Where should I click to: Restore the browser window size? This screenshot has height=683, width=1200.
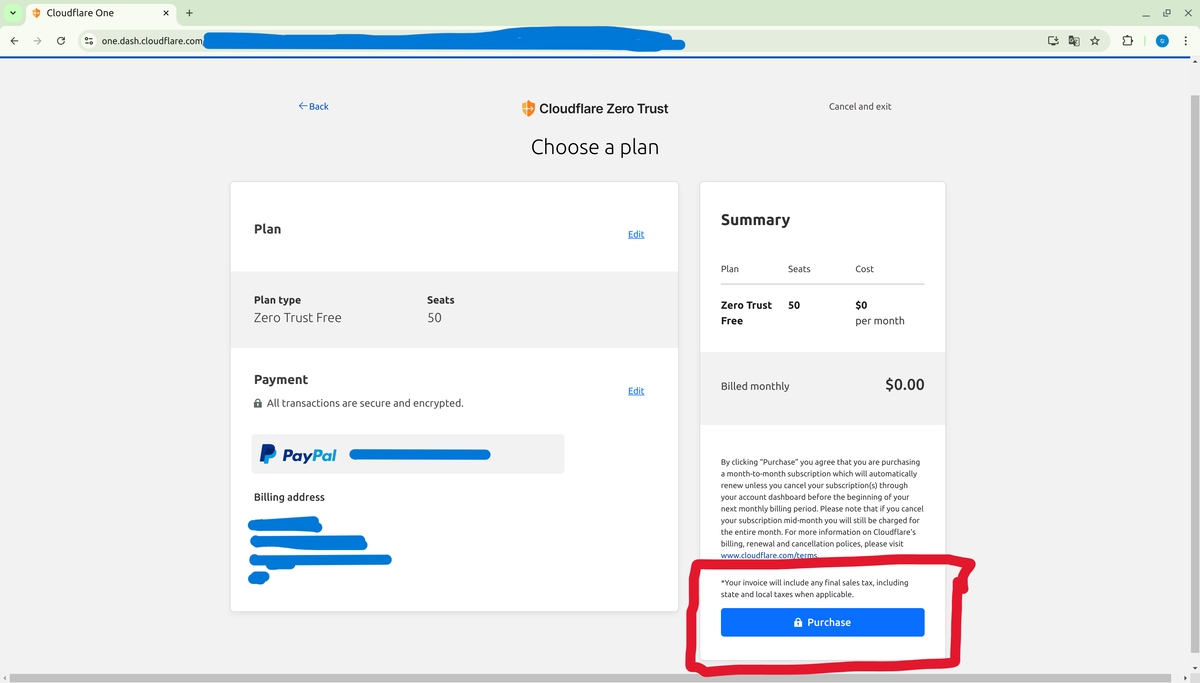pos(1166,13)
